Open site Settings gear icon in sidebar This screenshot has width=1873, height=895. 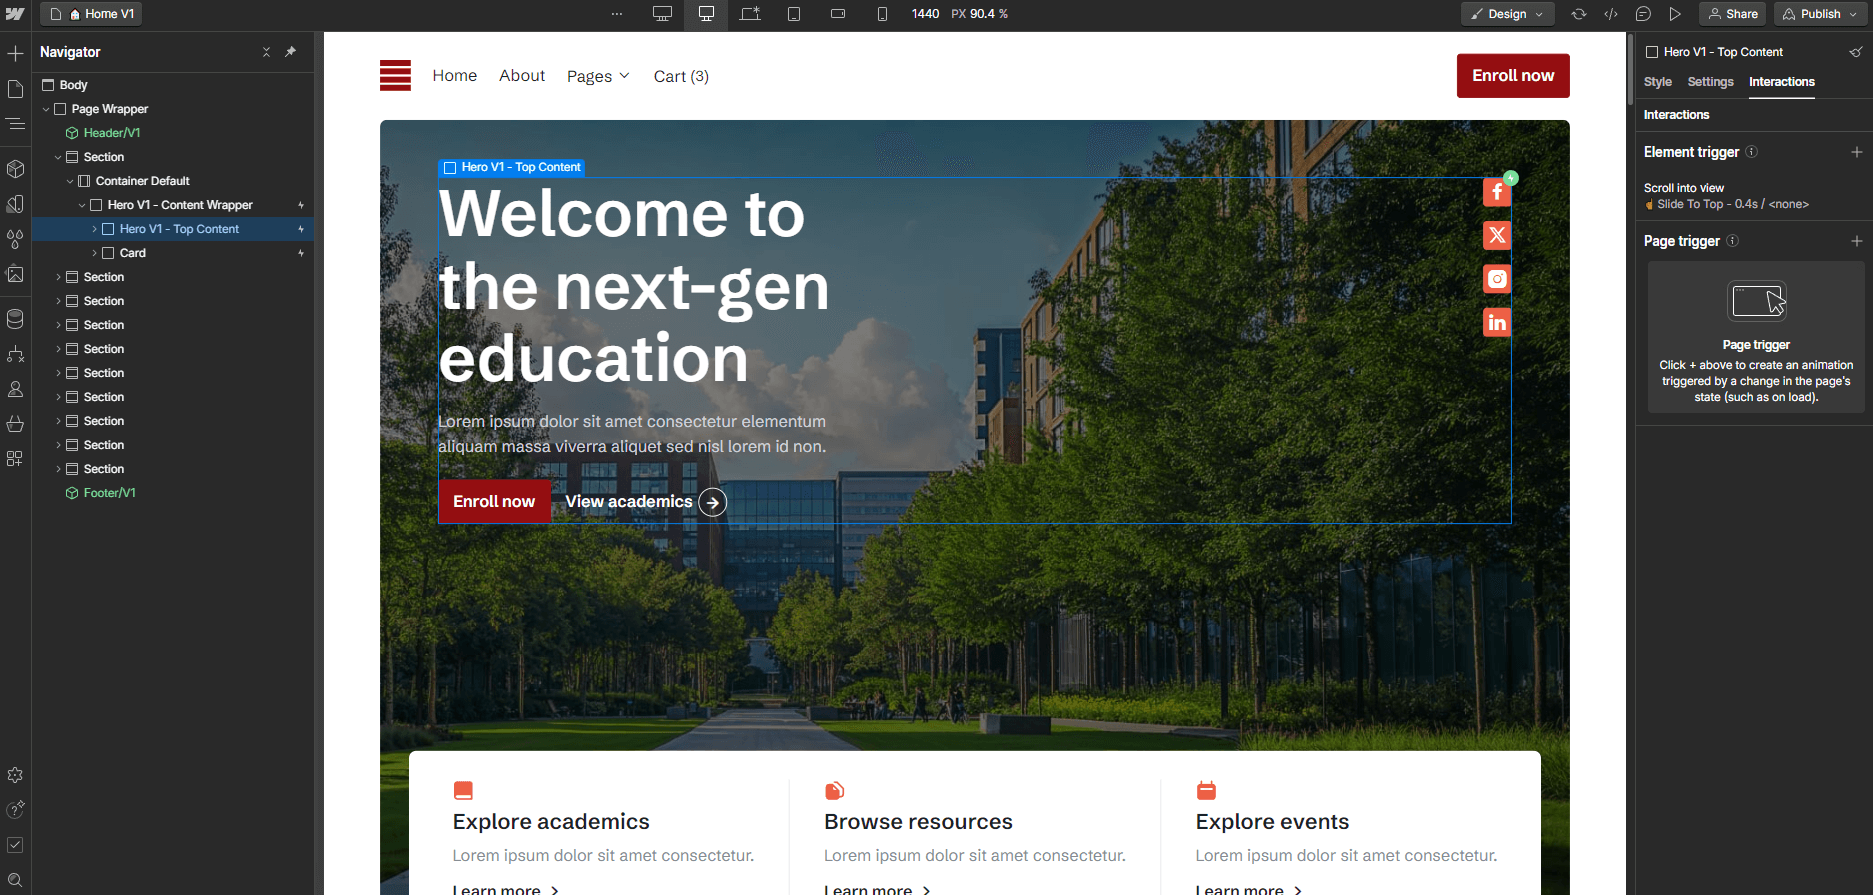pyautogui.click(x=15, y=775)
